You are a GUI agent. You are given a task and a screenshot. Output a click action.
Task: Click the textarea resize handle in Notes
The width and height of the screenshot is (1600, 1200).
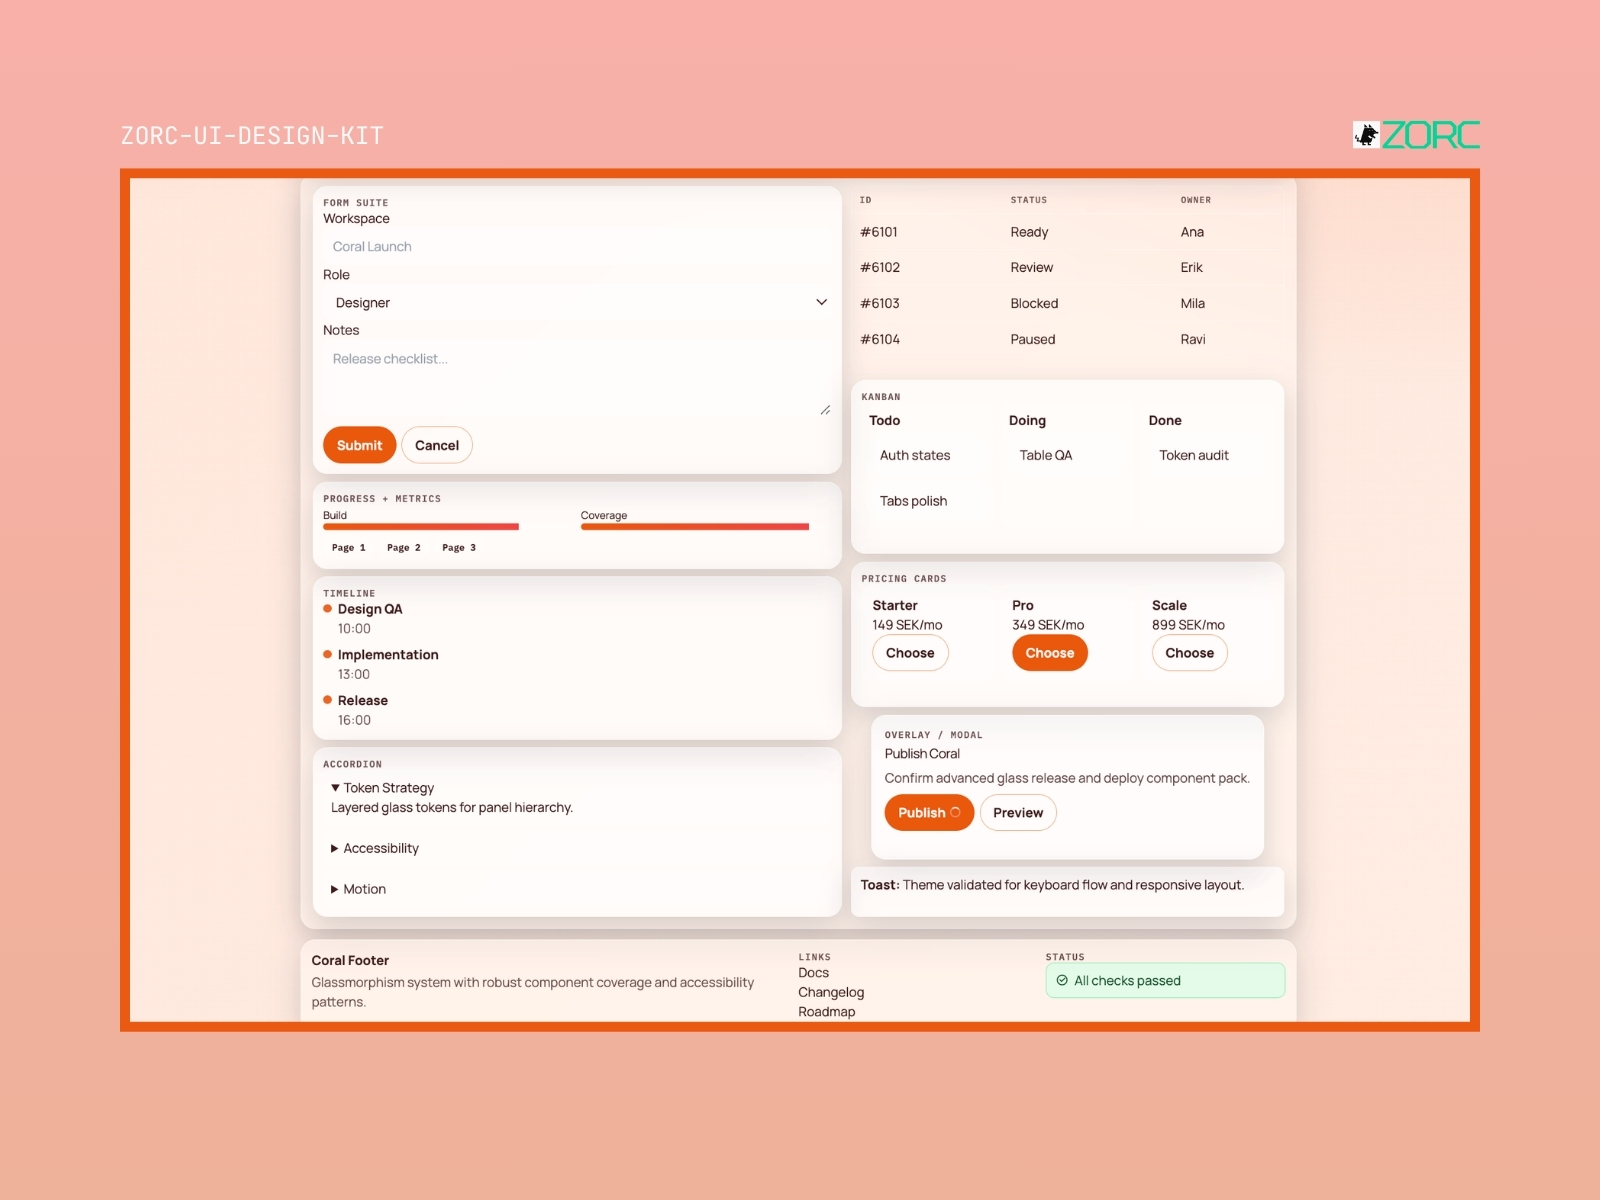(825, 410)
